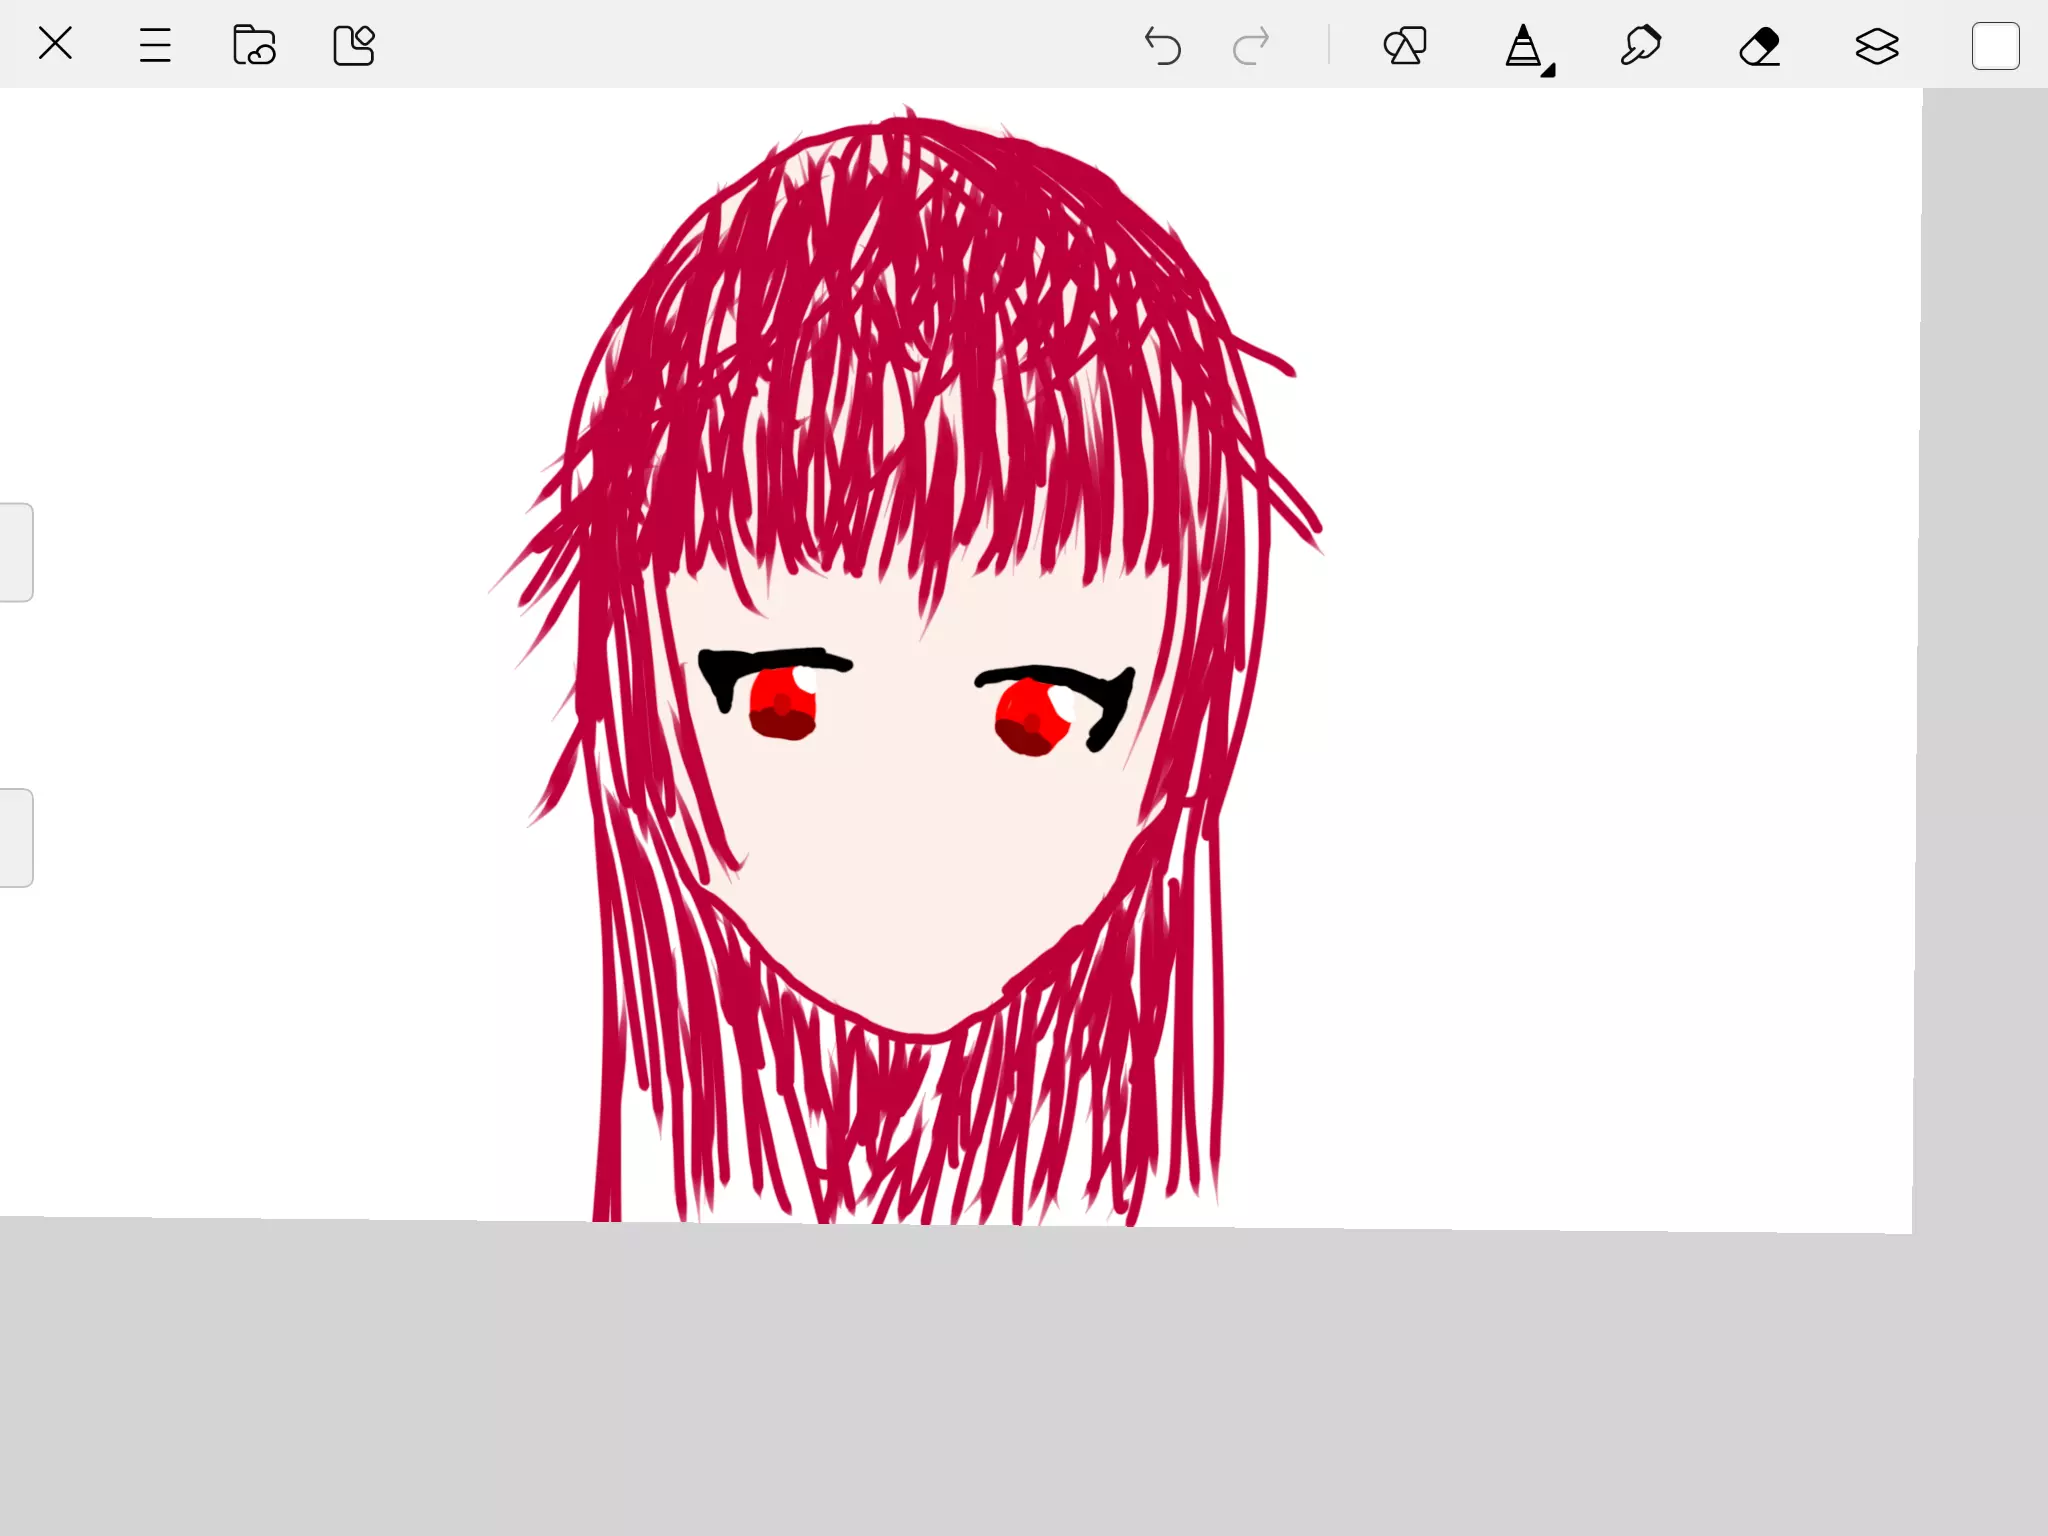This screenshot has height=1536, width=2048.
Task: Expand the brush options via corner arrow
Action: pos(1548,70)
